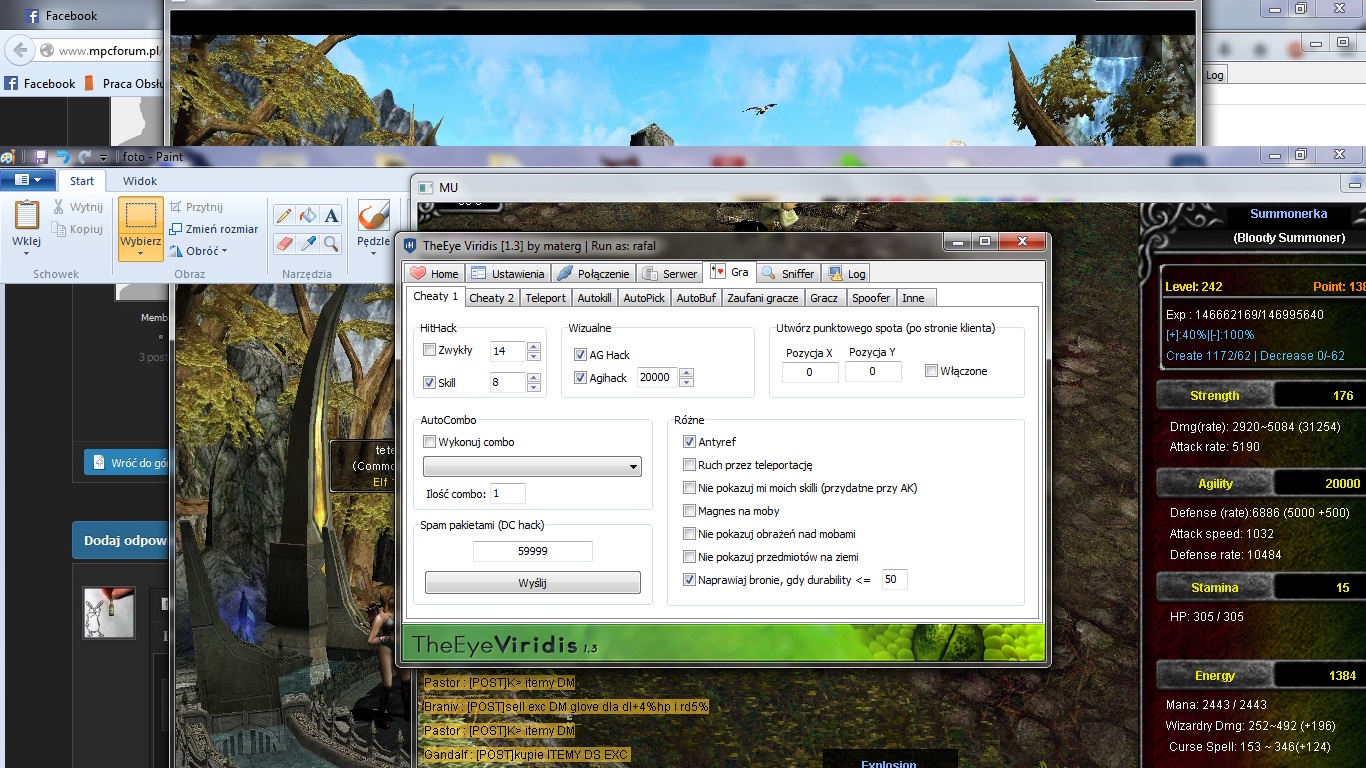This screenshot has height=768, width=1366.
Task: Click the TheEye Viridis shield icon
Action: pos(410,246)
